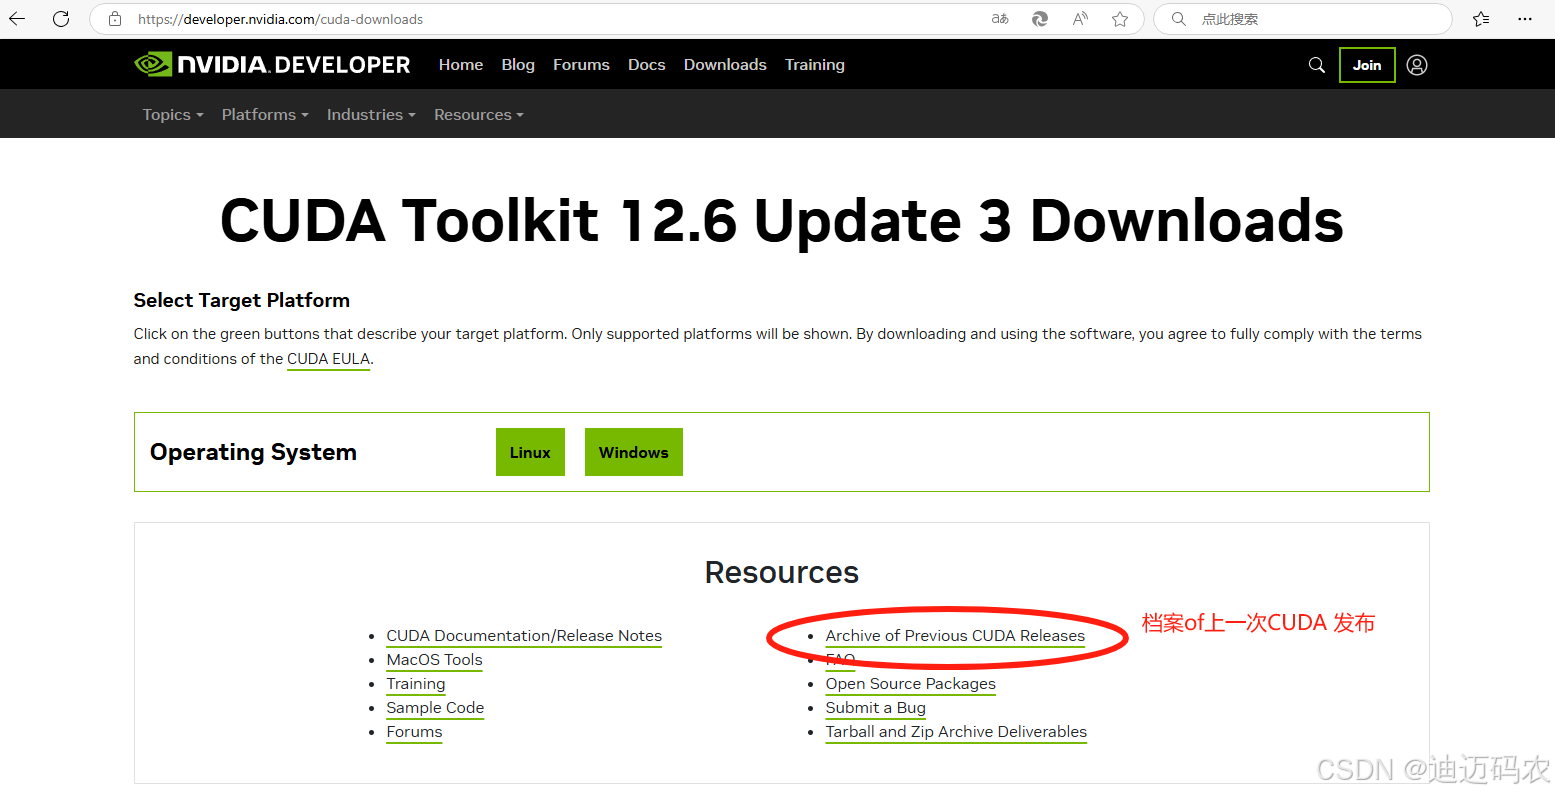Open Submit a Bug link
The width and height of the screenshot is (1555, 797).
(876, 708)
